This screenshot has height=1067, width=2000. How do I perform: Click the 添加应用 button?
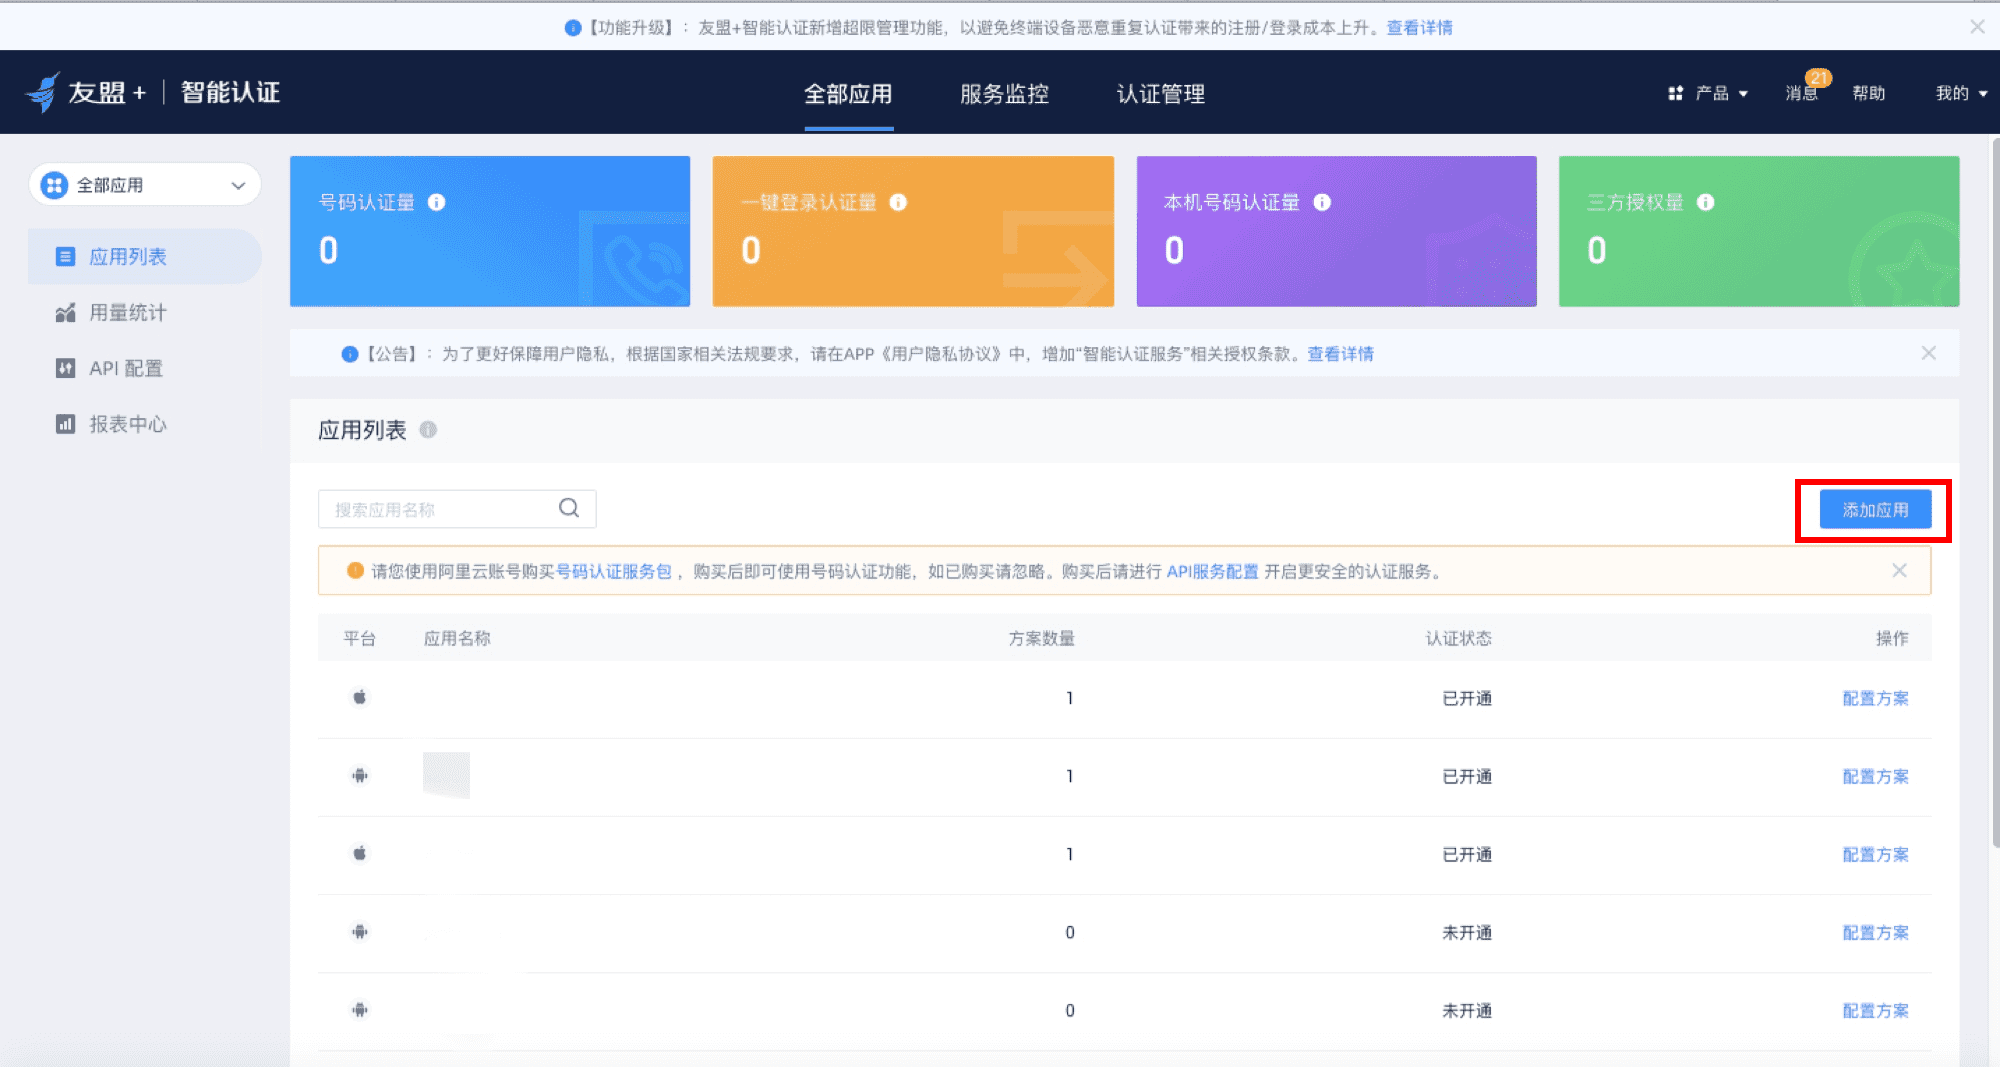[x=1875, y=510]
